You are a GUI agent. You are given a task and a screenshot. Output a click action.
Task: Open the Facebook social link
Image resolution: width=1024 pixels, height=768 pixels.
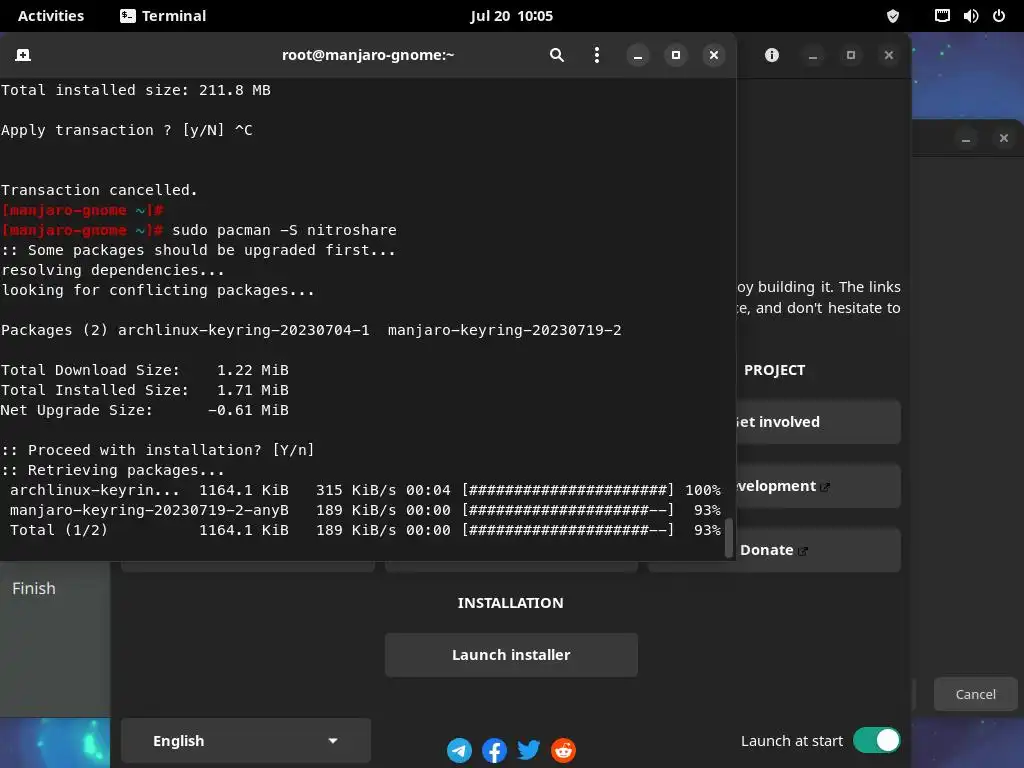[x=494, y=750]
